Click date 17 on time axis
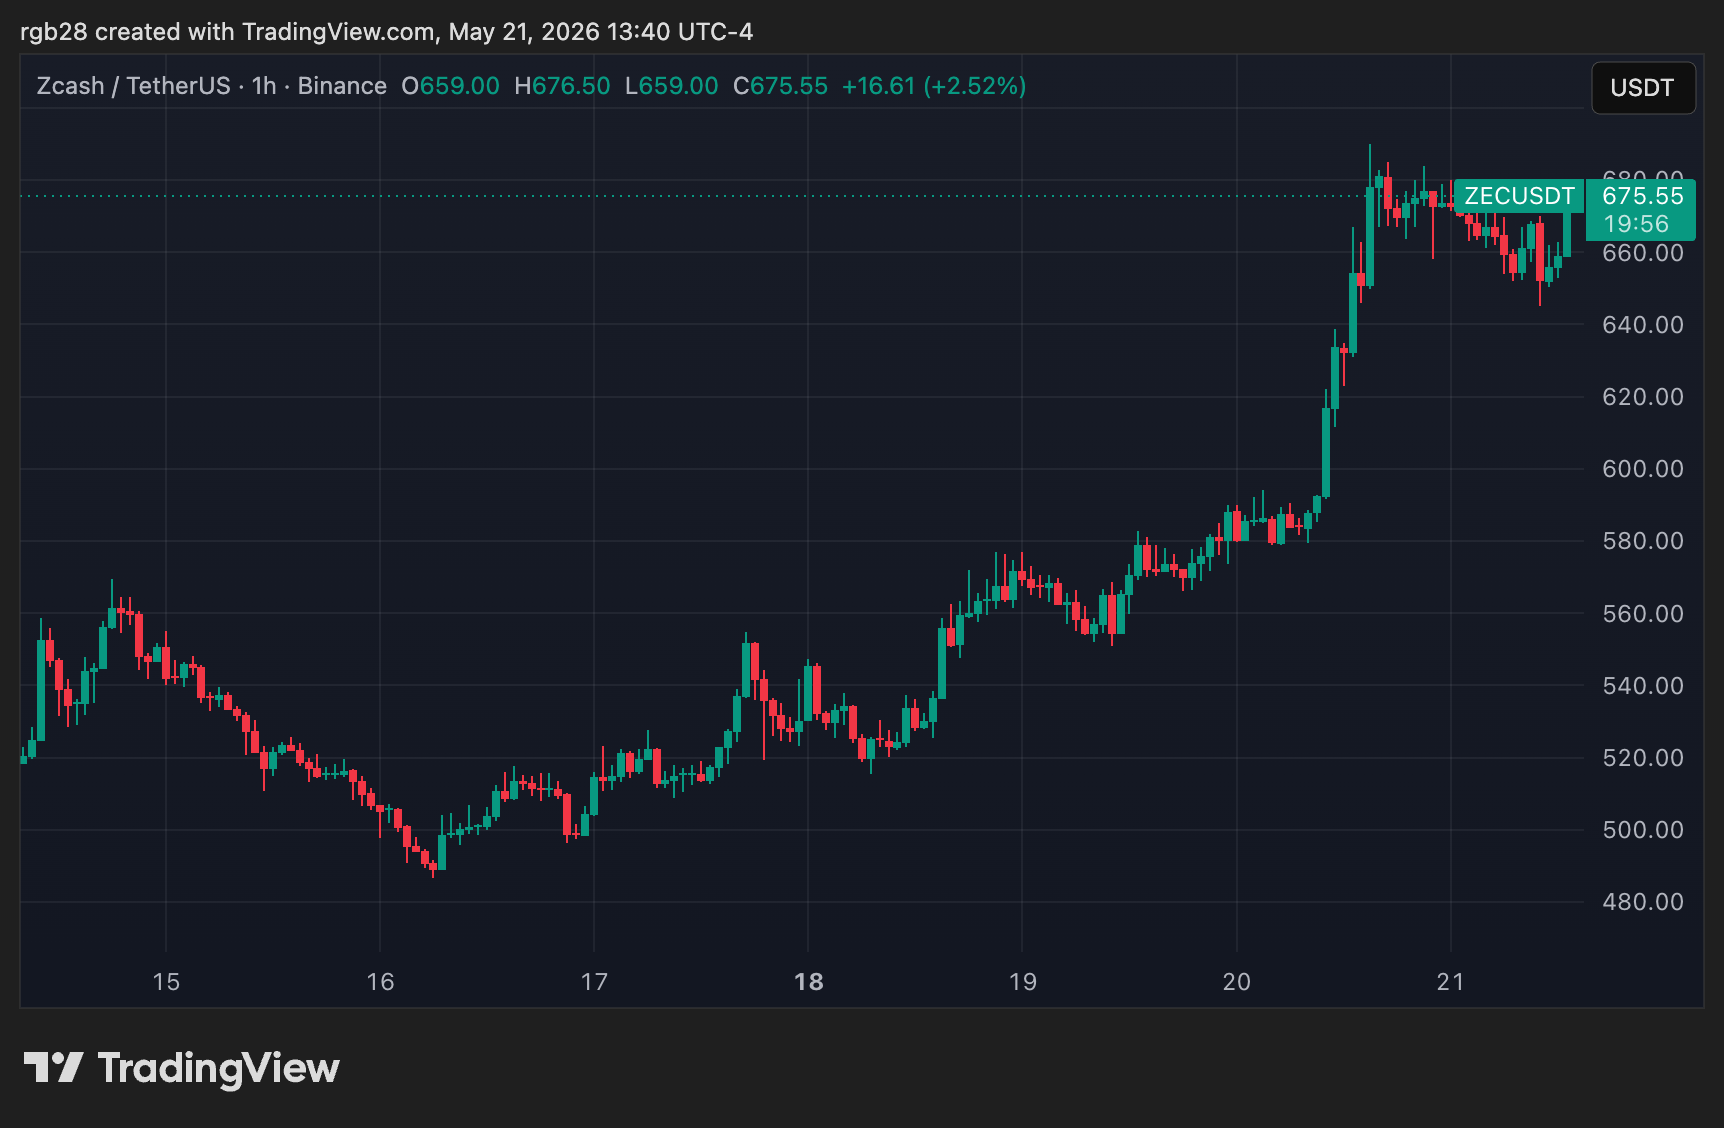This screenshot has height=1128, width=1724. click(x=594, y=982)
